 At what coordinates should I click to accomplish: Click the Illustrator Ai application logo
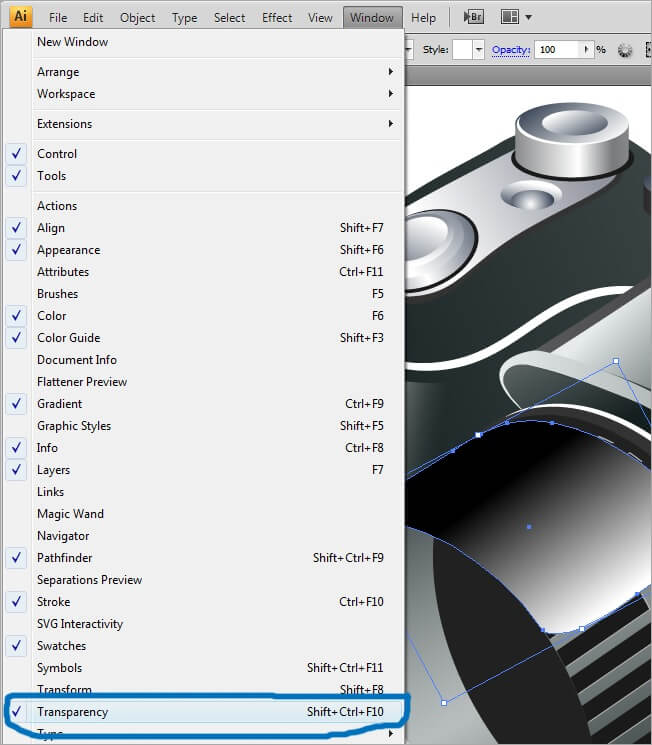pos(21,17)
